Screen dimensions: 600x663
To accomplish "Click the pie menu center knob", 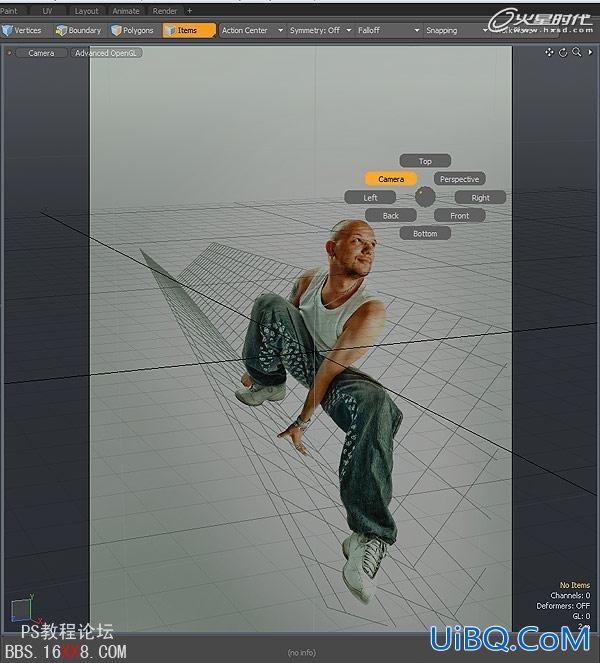I will (x=425, y=197).
